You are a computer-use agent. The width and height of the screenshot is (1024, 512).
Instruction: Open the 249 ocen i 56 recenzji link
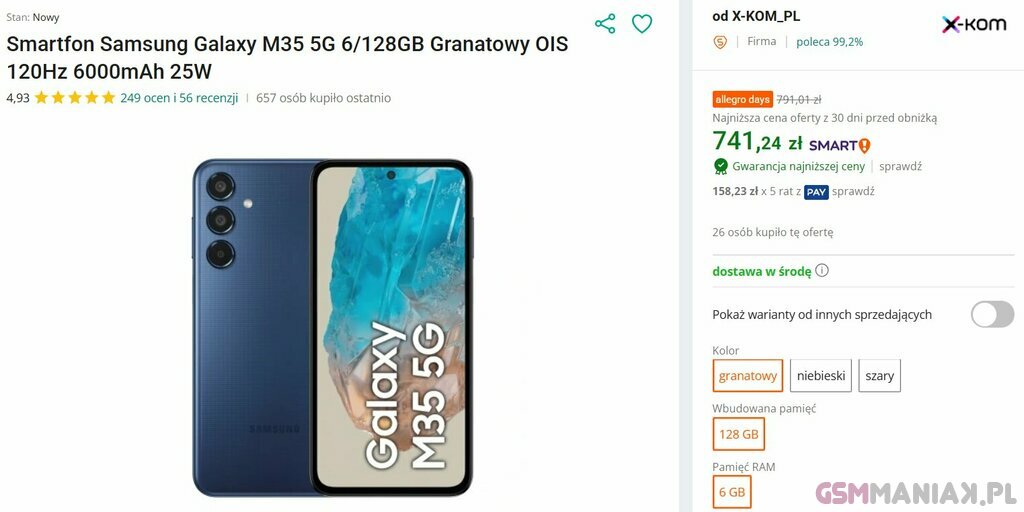tap(179, 98)
